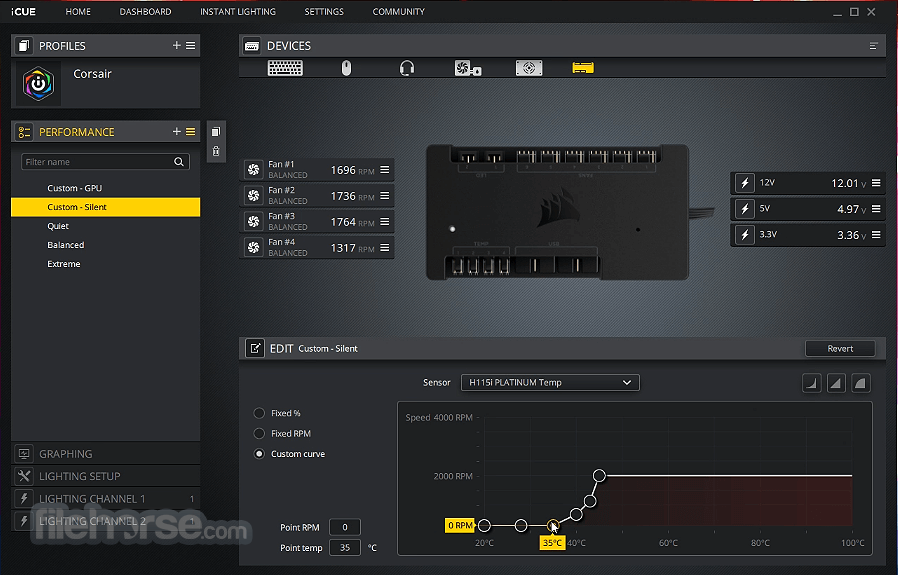898x575 pixels.
Task: Open the Devices panel menu icon
Action: point(873,46)
